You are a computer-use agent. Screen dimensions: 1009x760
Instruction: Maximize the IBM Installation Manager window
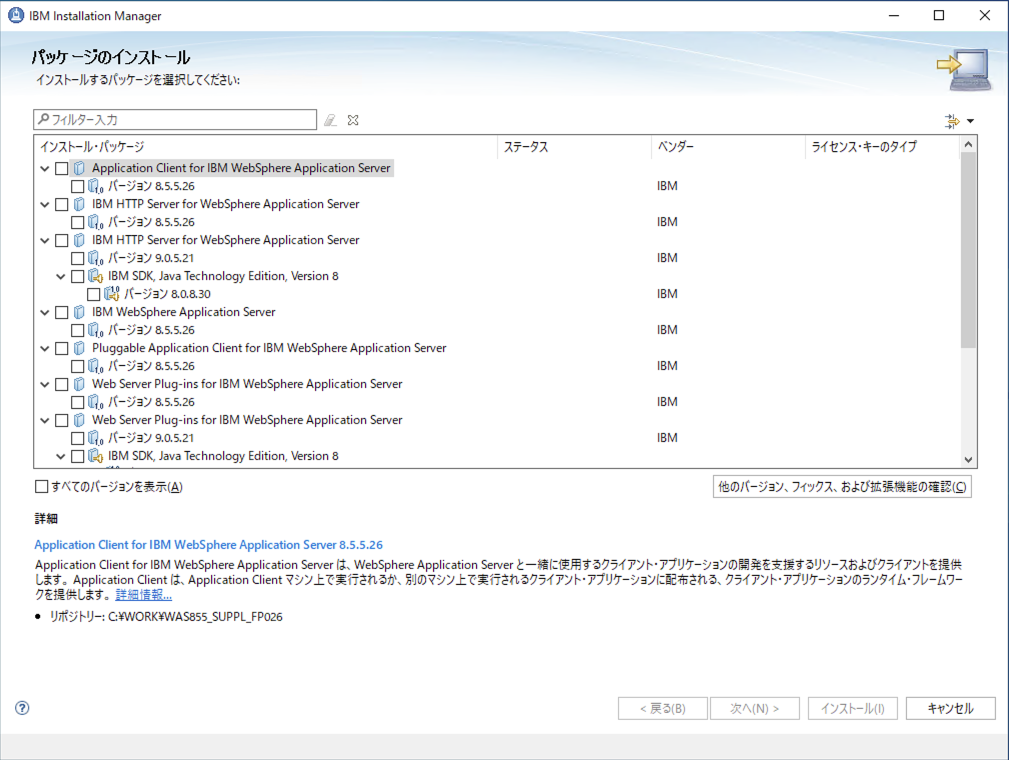pos(939,15)
